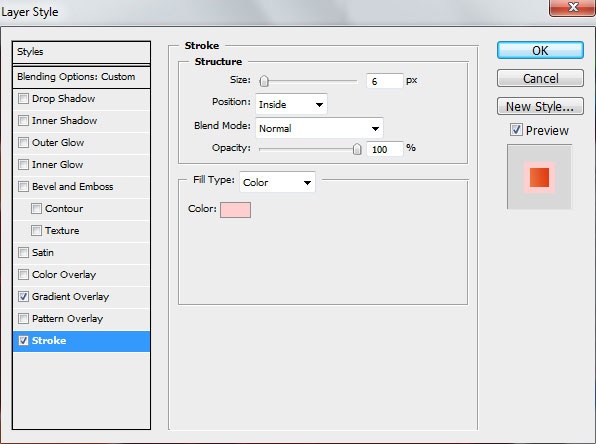Confirm with the OK button
Viewport: 596px width, 444px height.
540,51
